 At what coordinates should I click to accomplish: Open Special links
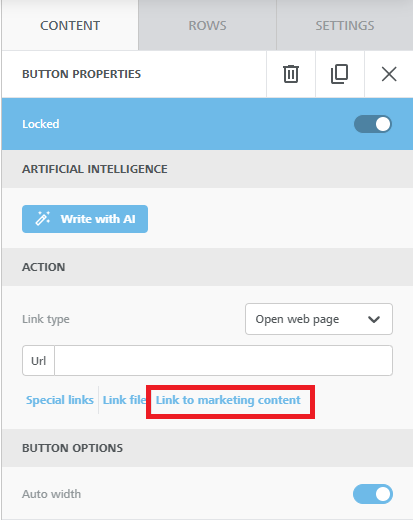(x=60, y=400)
